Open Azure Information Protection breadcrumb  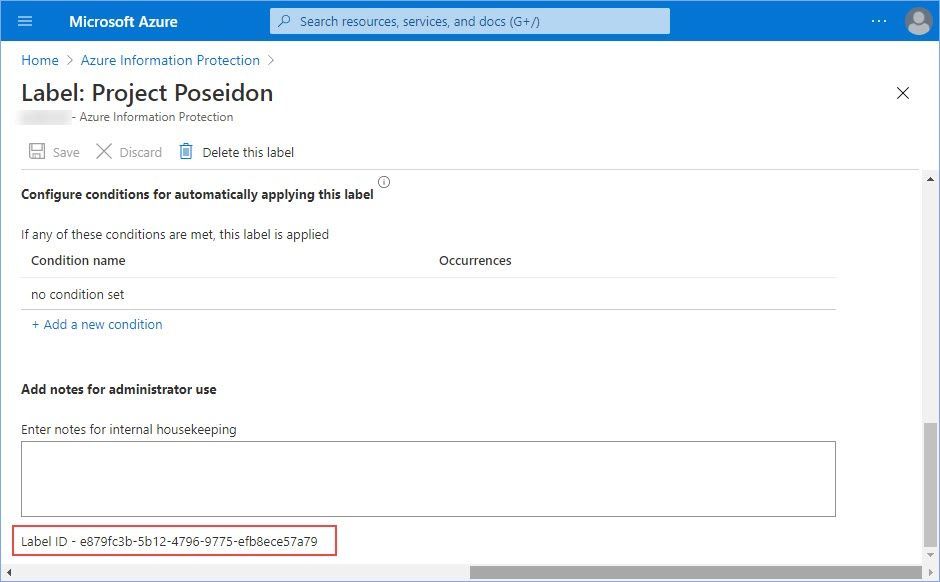point(170,61)
